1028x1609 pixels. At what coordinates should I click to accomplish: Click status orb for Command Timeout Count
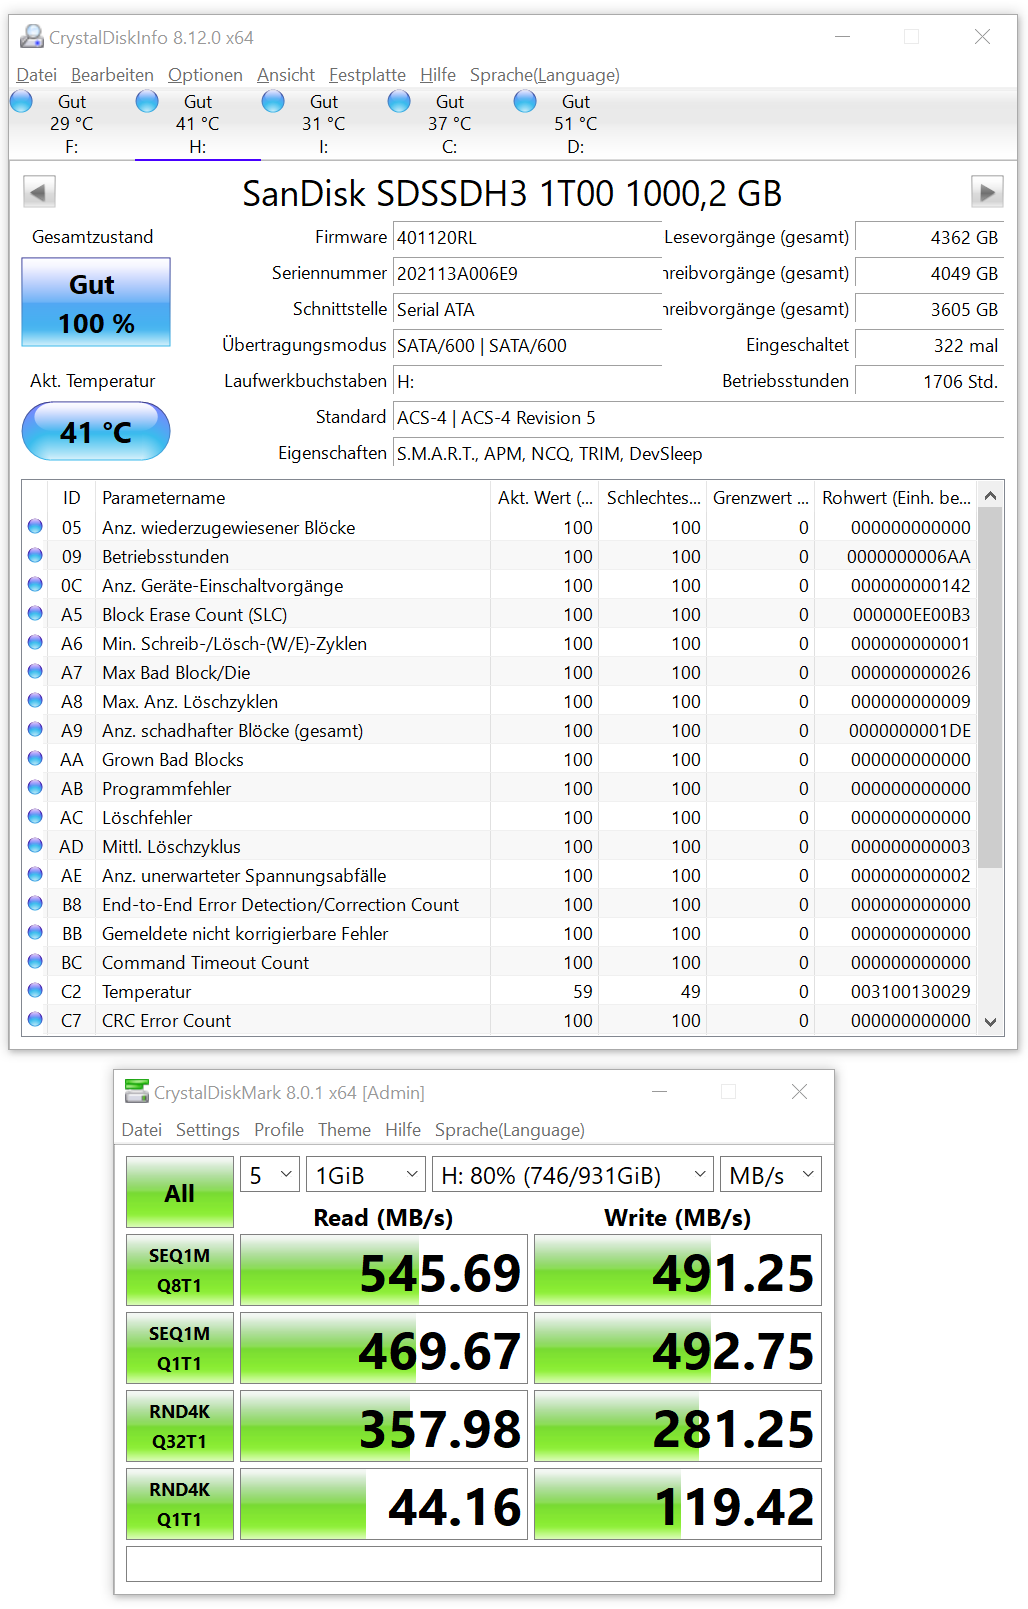click(x=35, y=961)
